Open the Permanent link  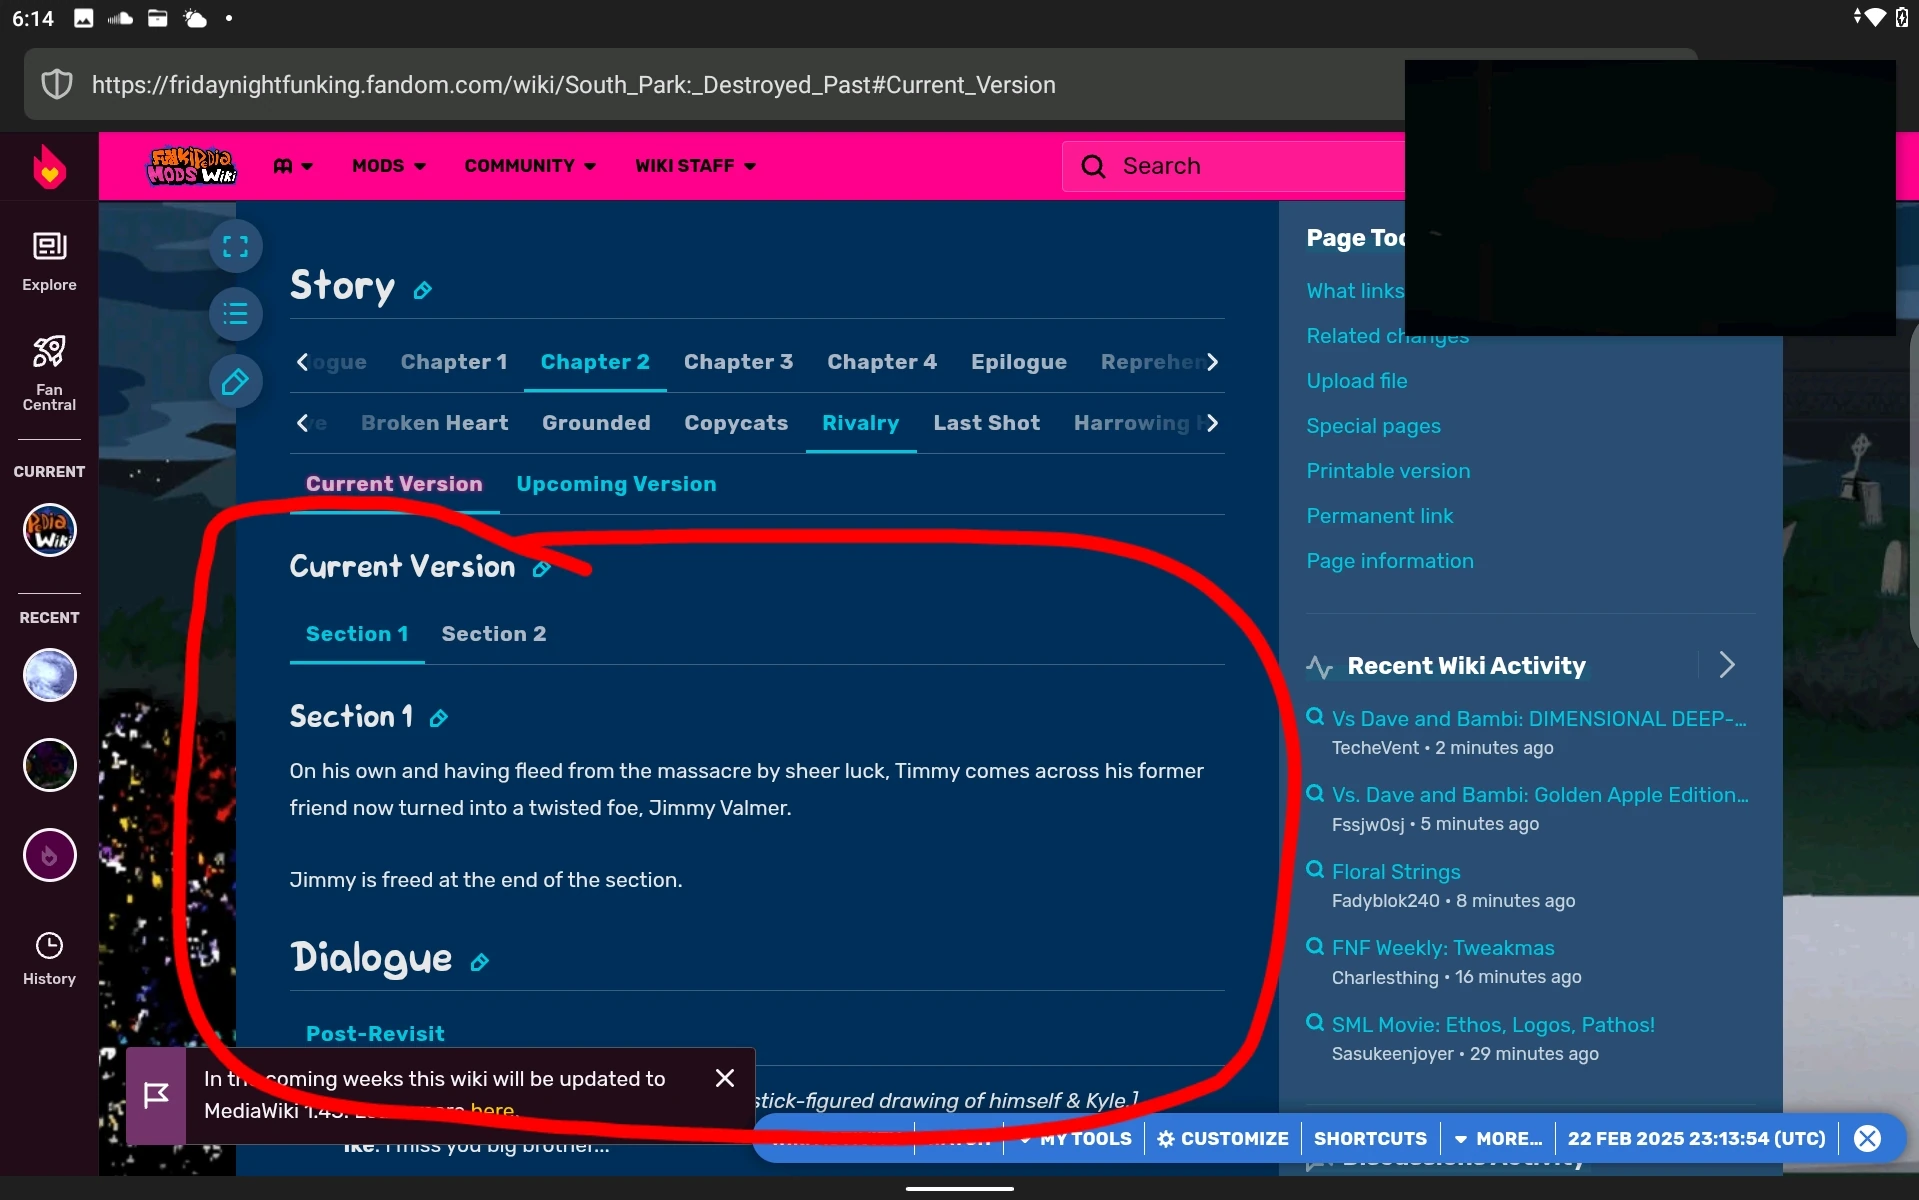(x=1380, y=516)
